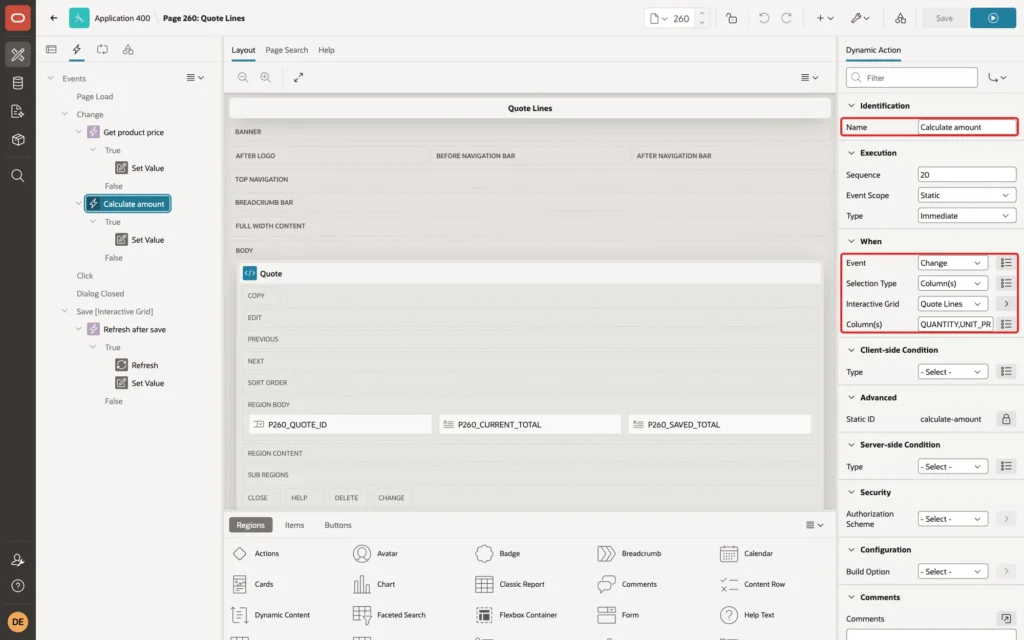The width and height of the screenshot is (1024, 640).
Task: Open the Utilities wrench menu
Action: pos(859,18)
